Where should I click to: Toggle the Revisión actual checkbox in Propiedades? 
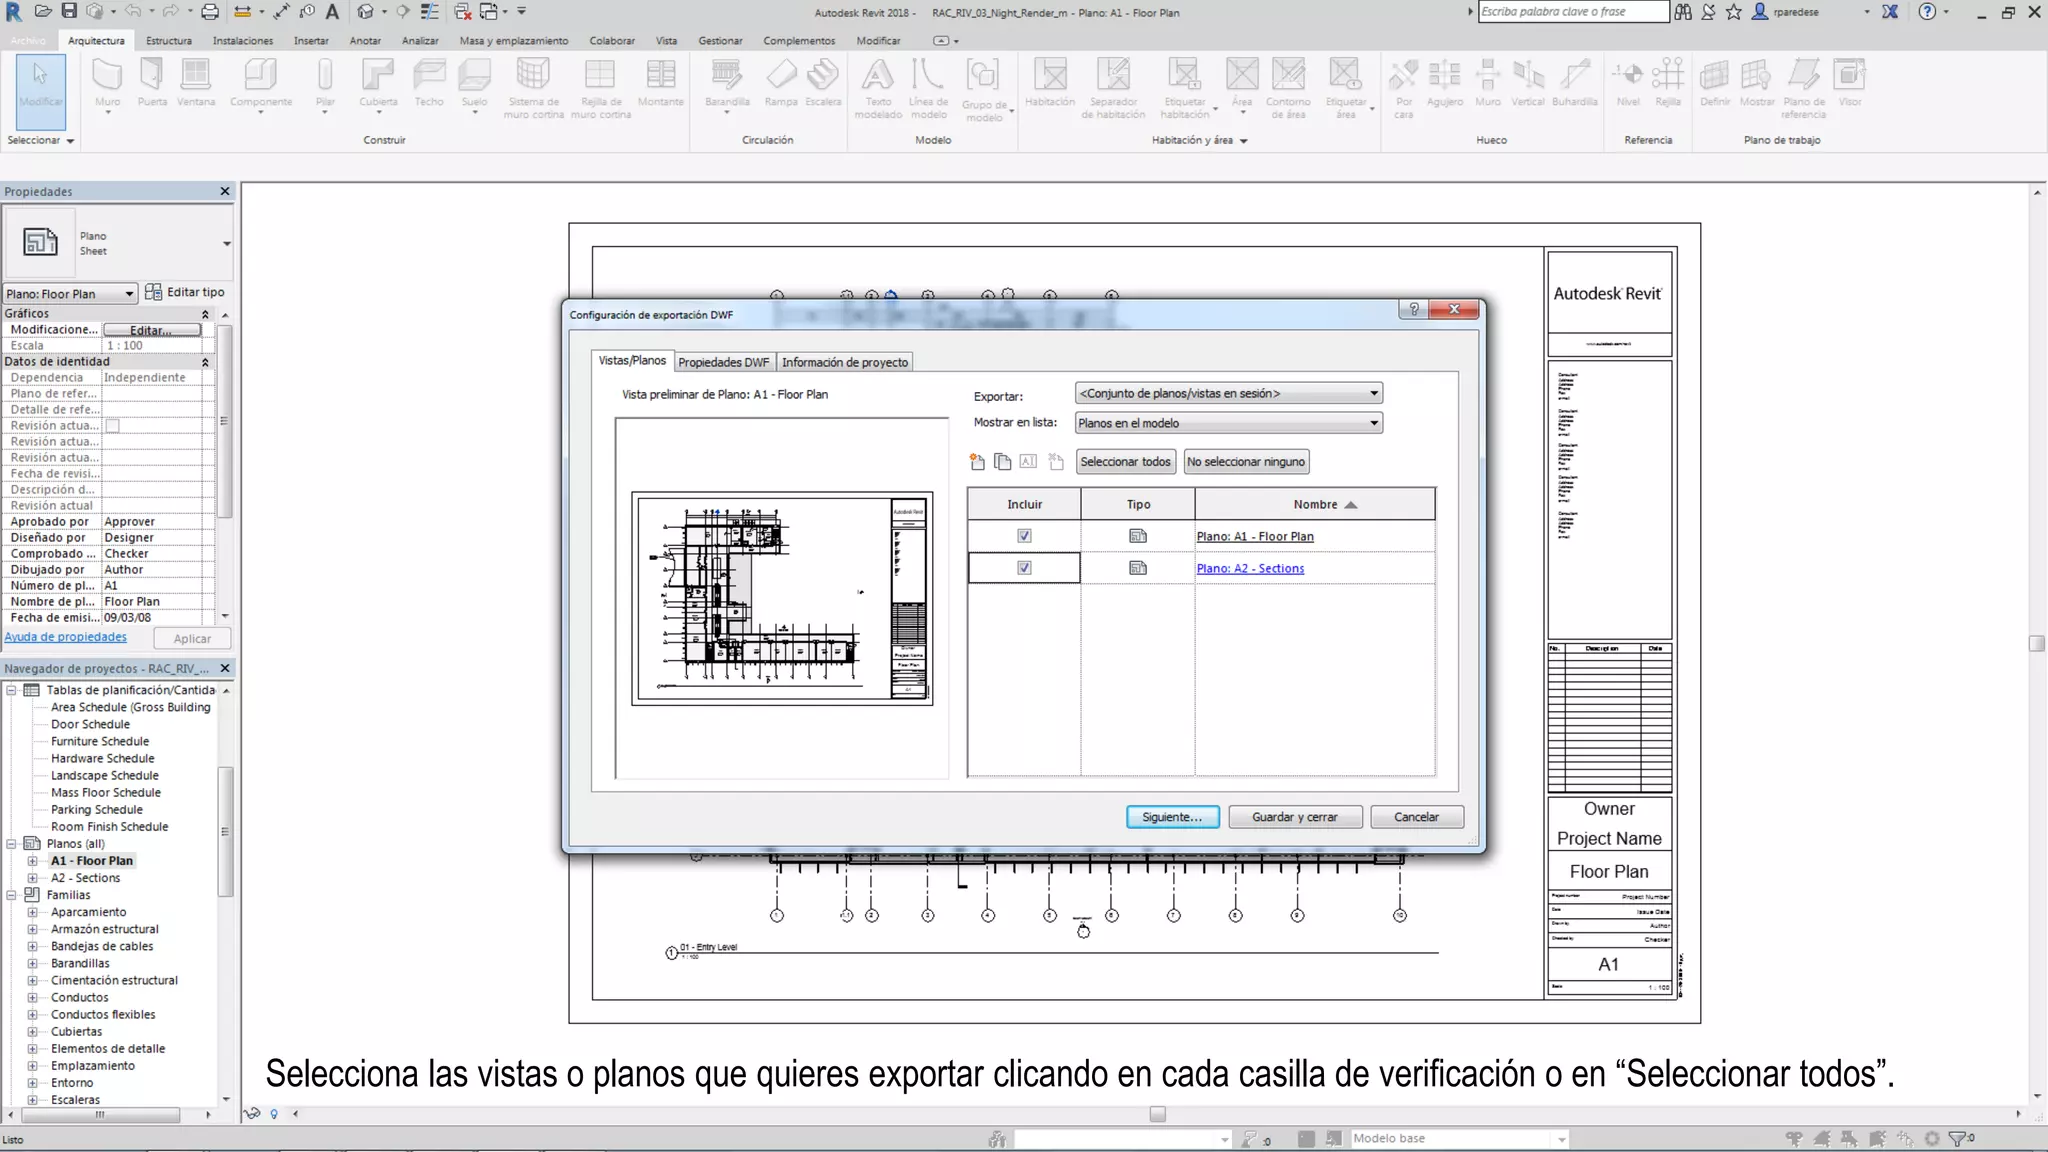coord(113,426)
